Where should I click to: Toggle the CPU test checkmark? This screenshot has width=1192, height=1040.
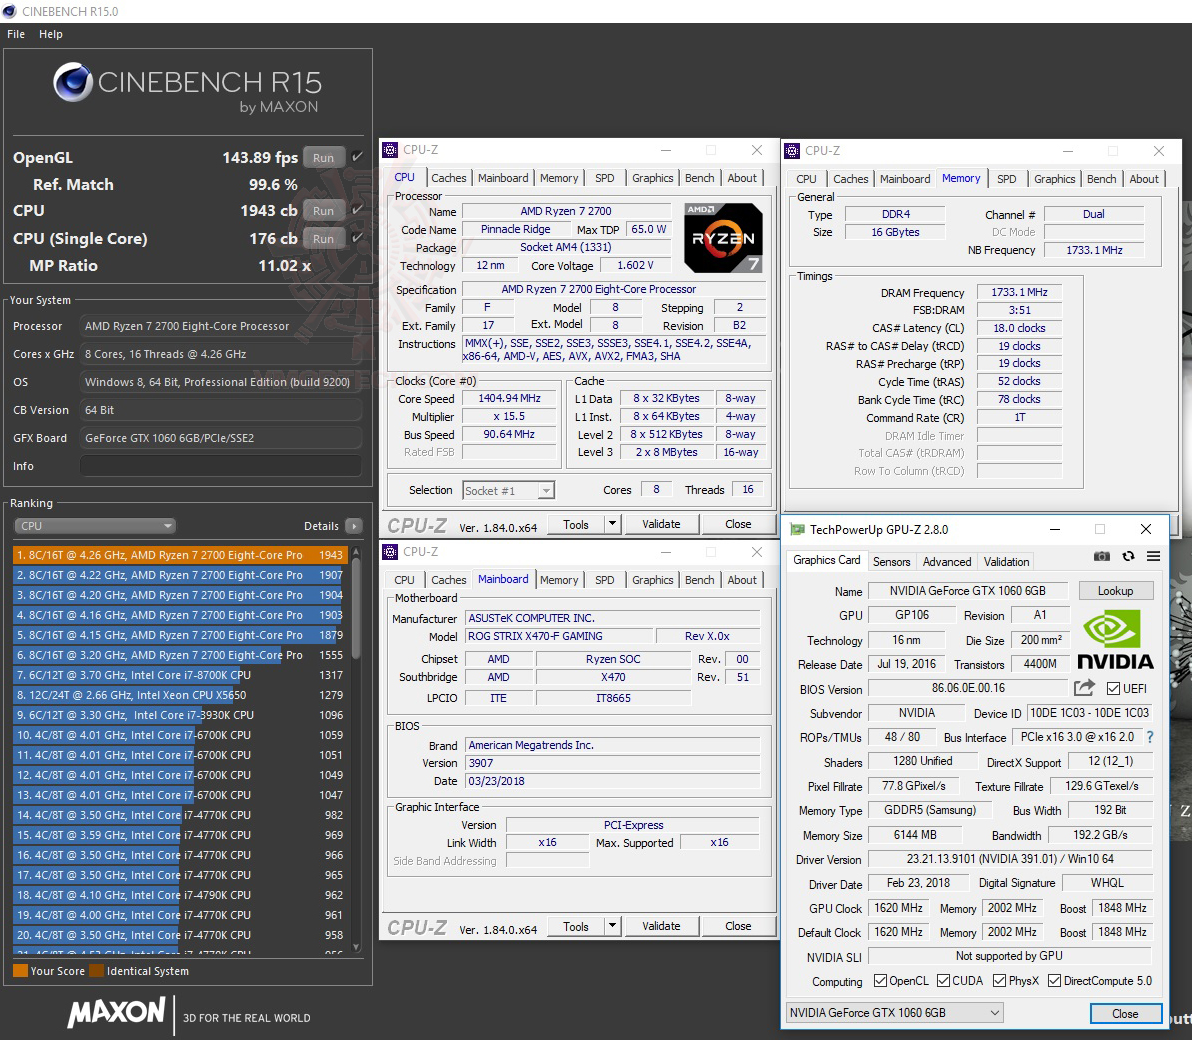click(x=357, y=210)
